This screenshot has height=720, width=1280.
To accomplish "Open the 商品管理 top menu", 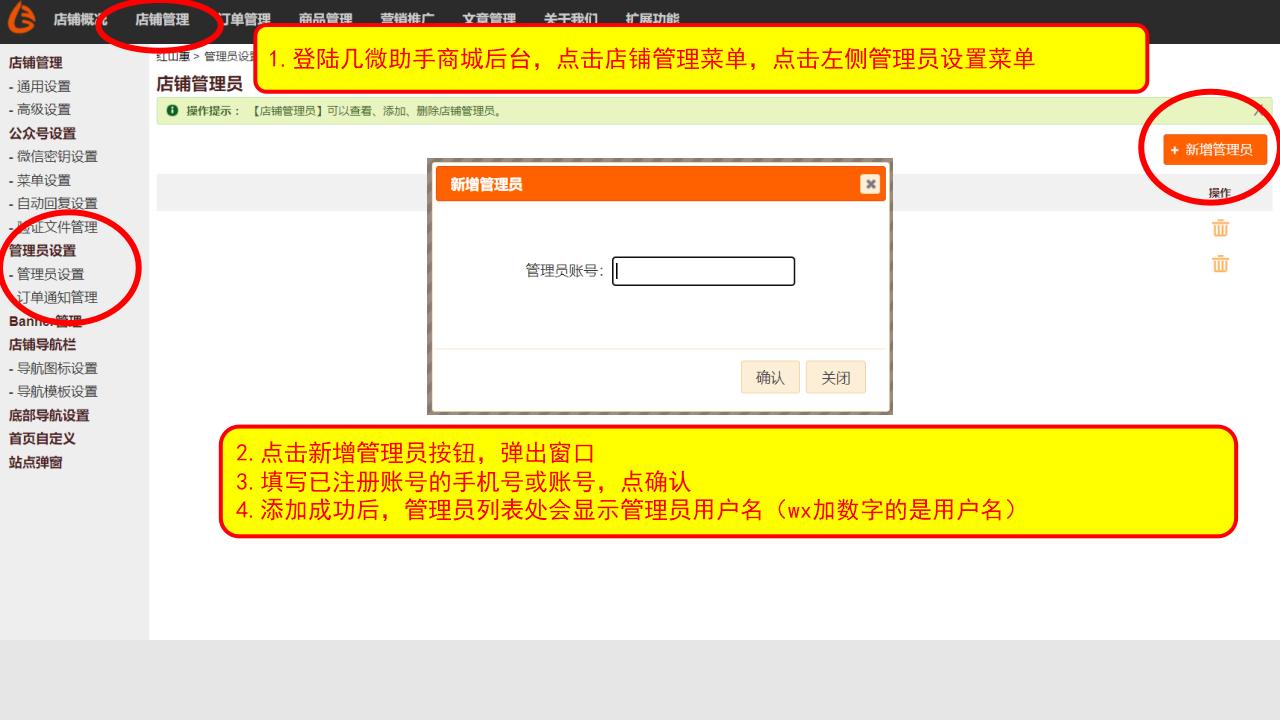I will [x=325, y=19].
